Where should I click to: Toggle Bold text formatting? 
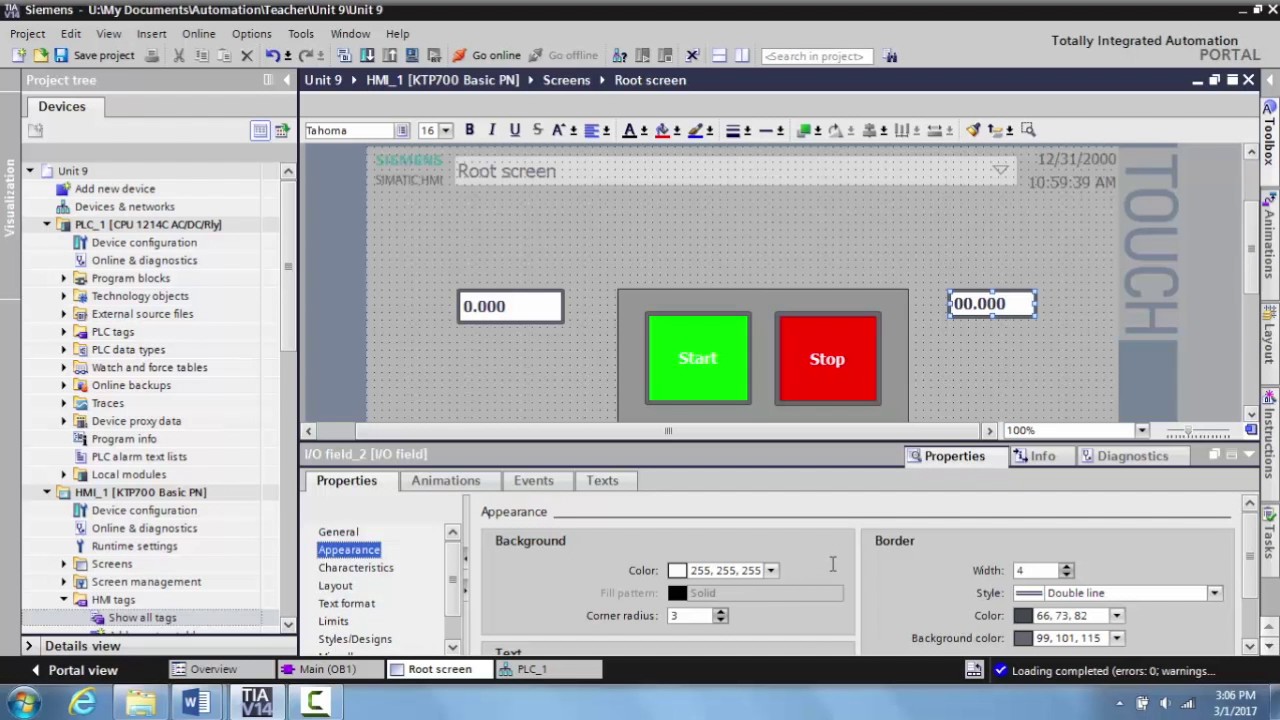click(x=469, y=130)
